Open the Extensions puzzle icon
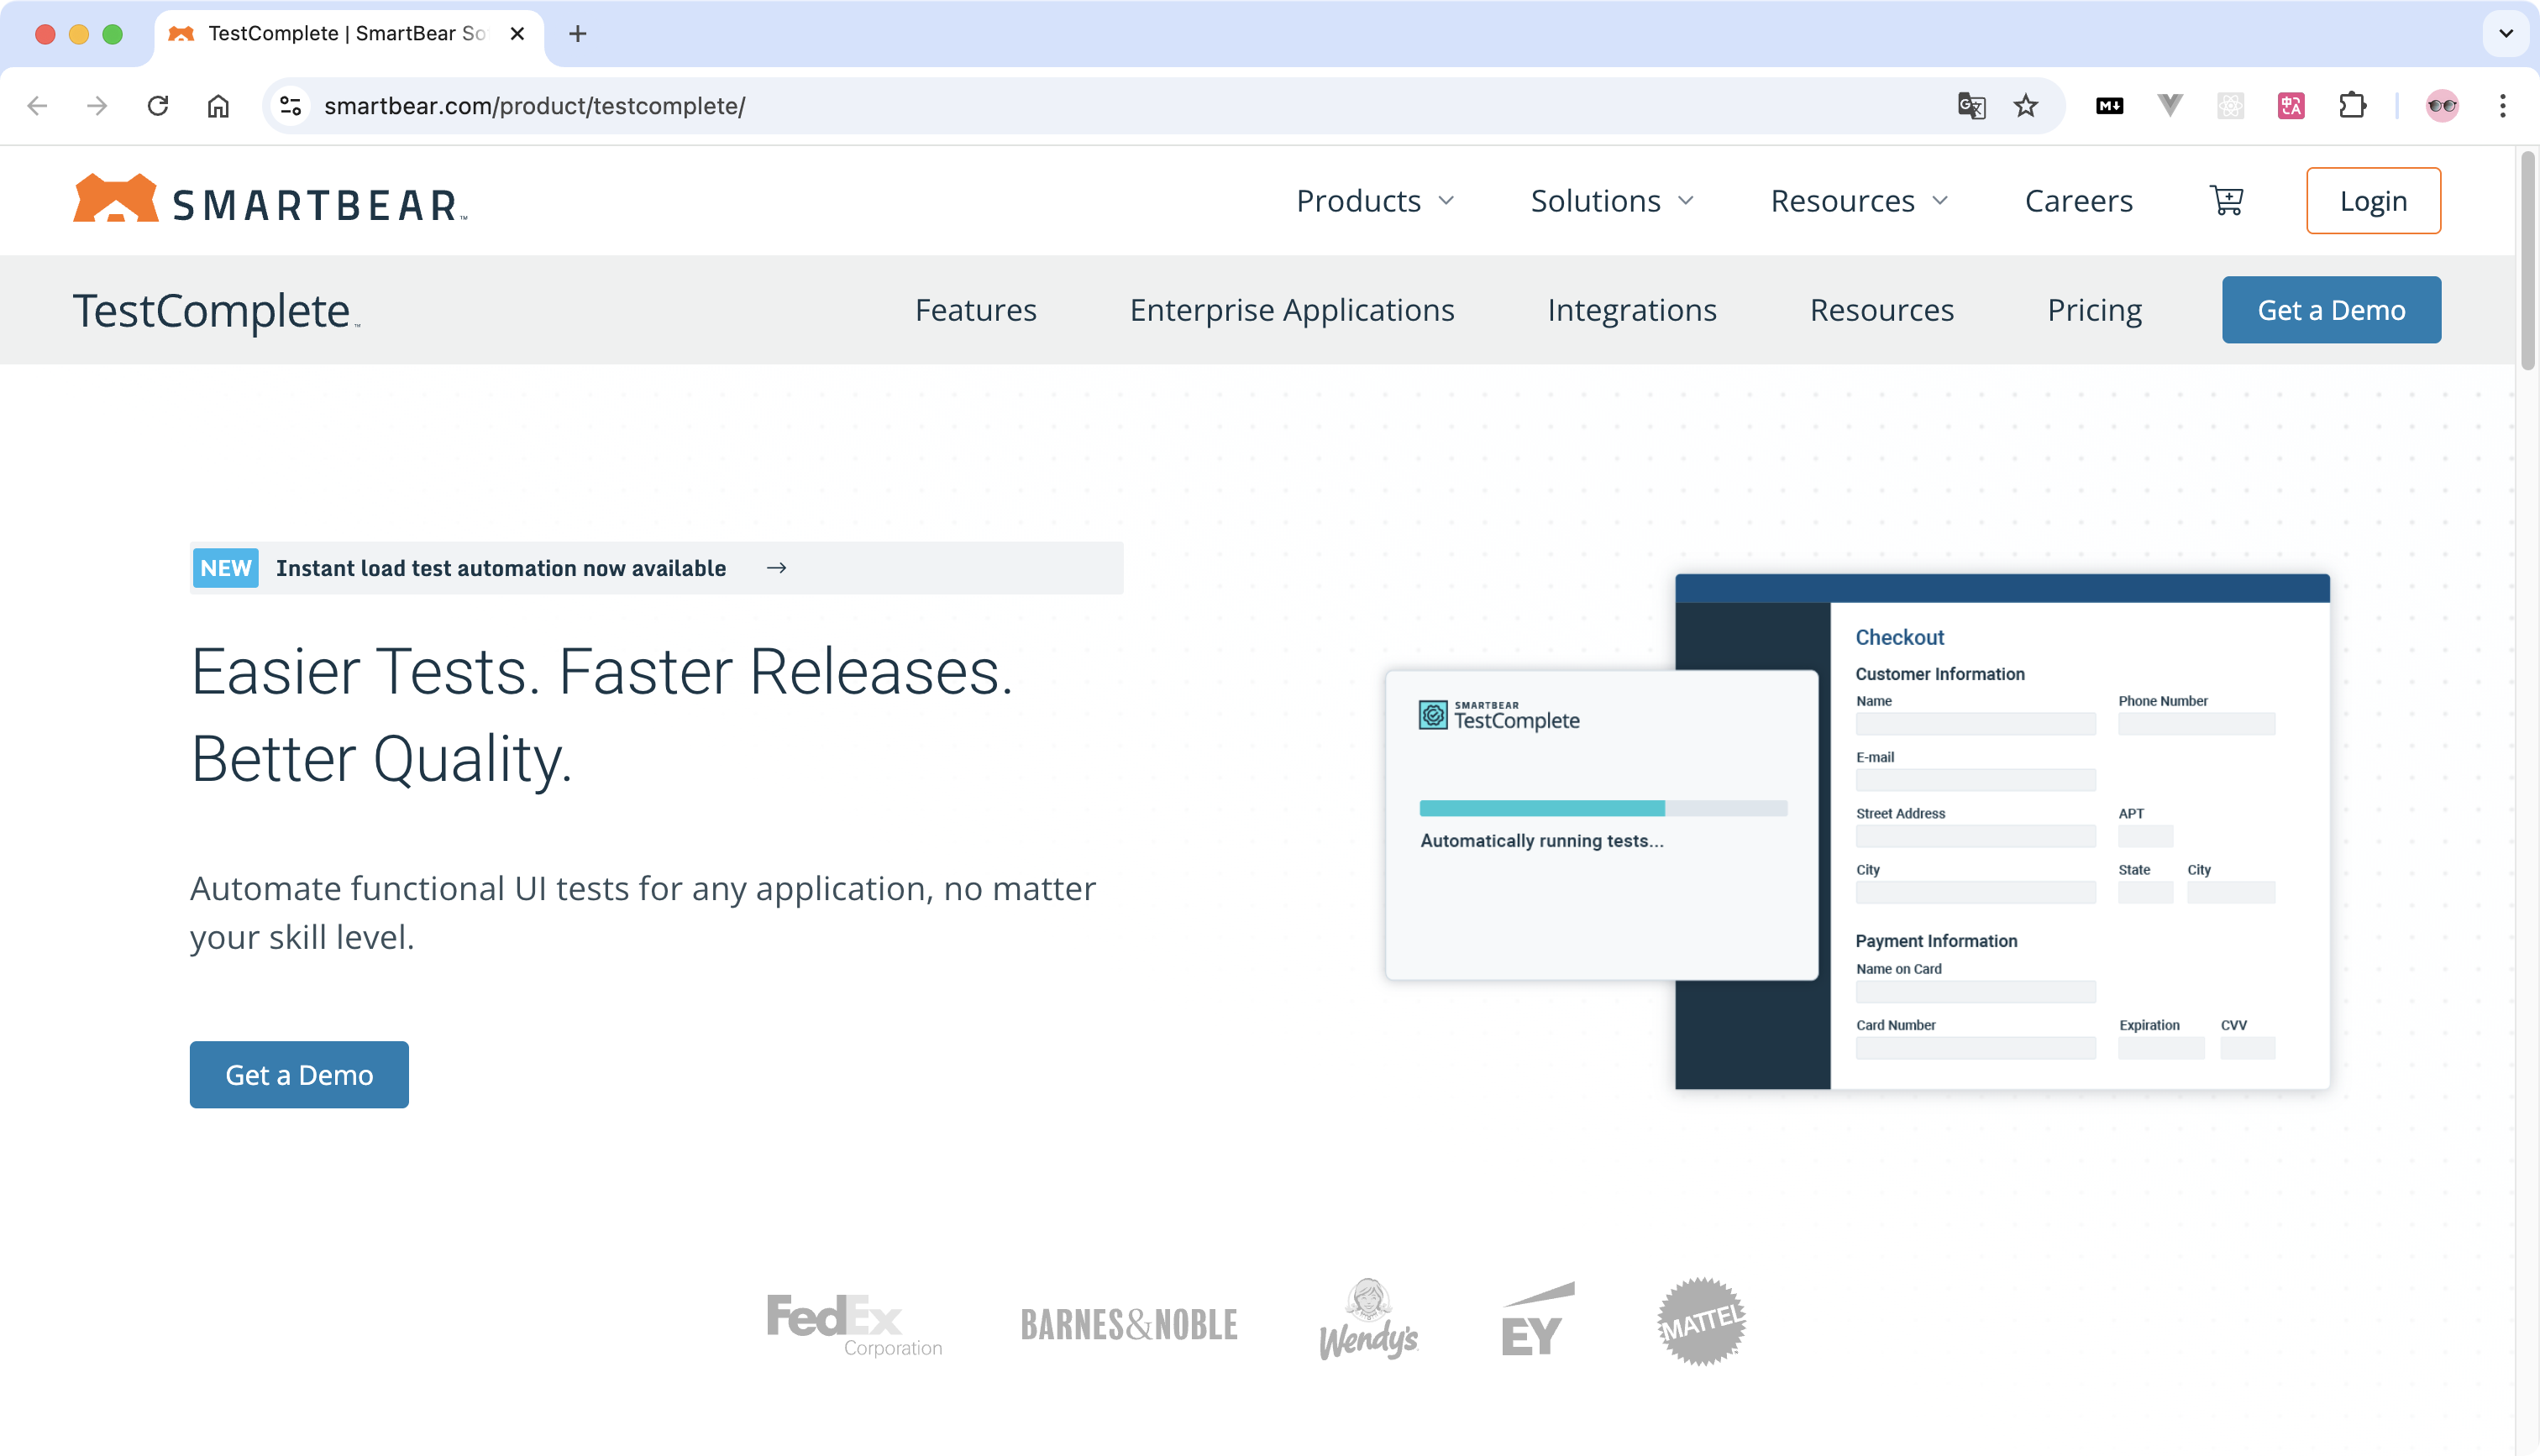 [2352, 106]
